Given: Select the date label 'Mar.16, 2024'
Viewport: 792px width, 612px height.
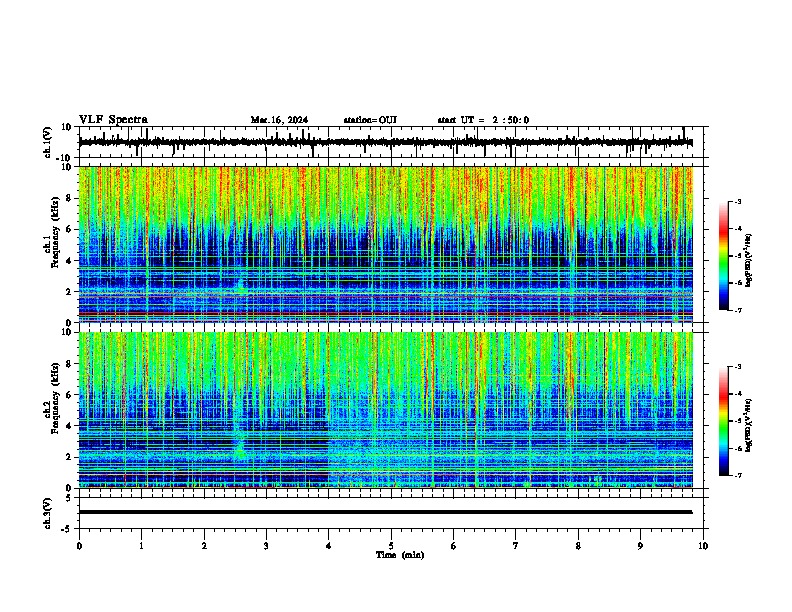Looking at the screenshot, I should [279, 120].
